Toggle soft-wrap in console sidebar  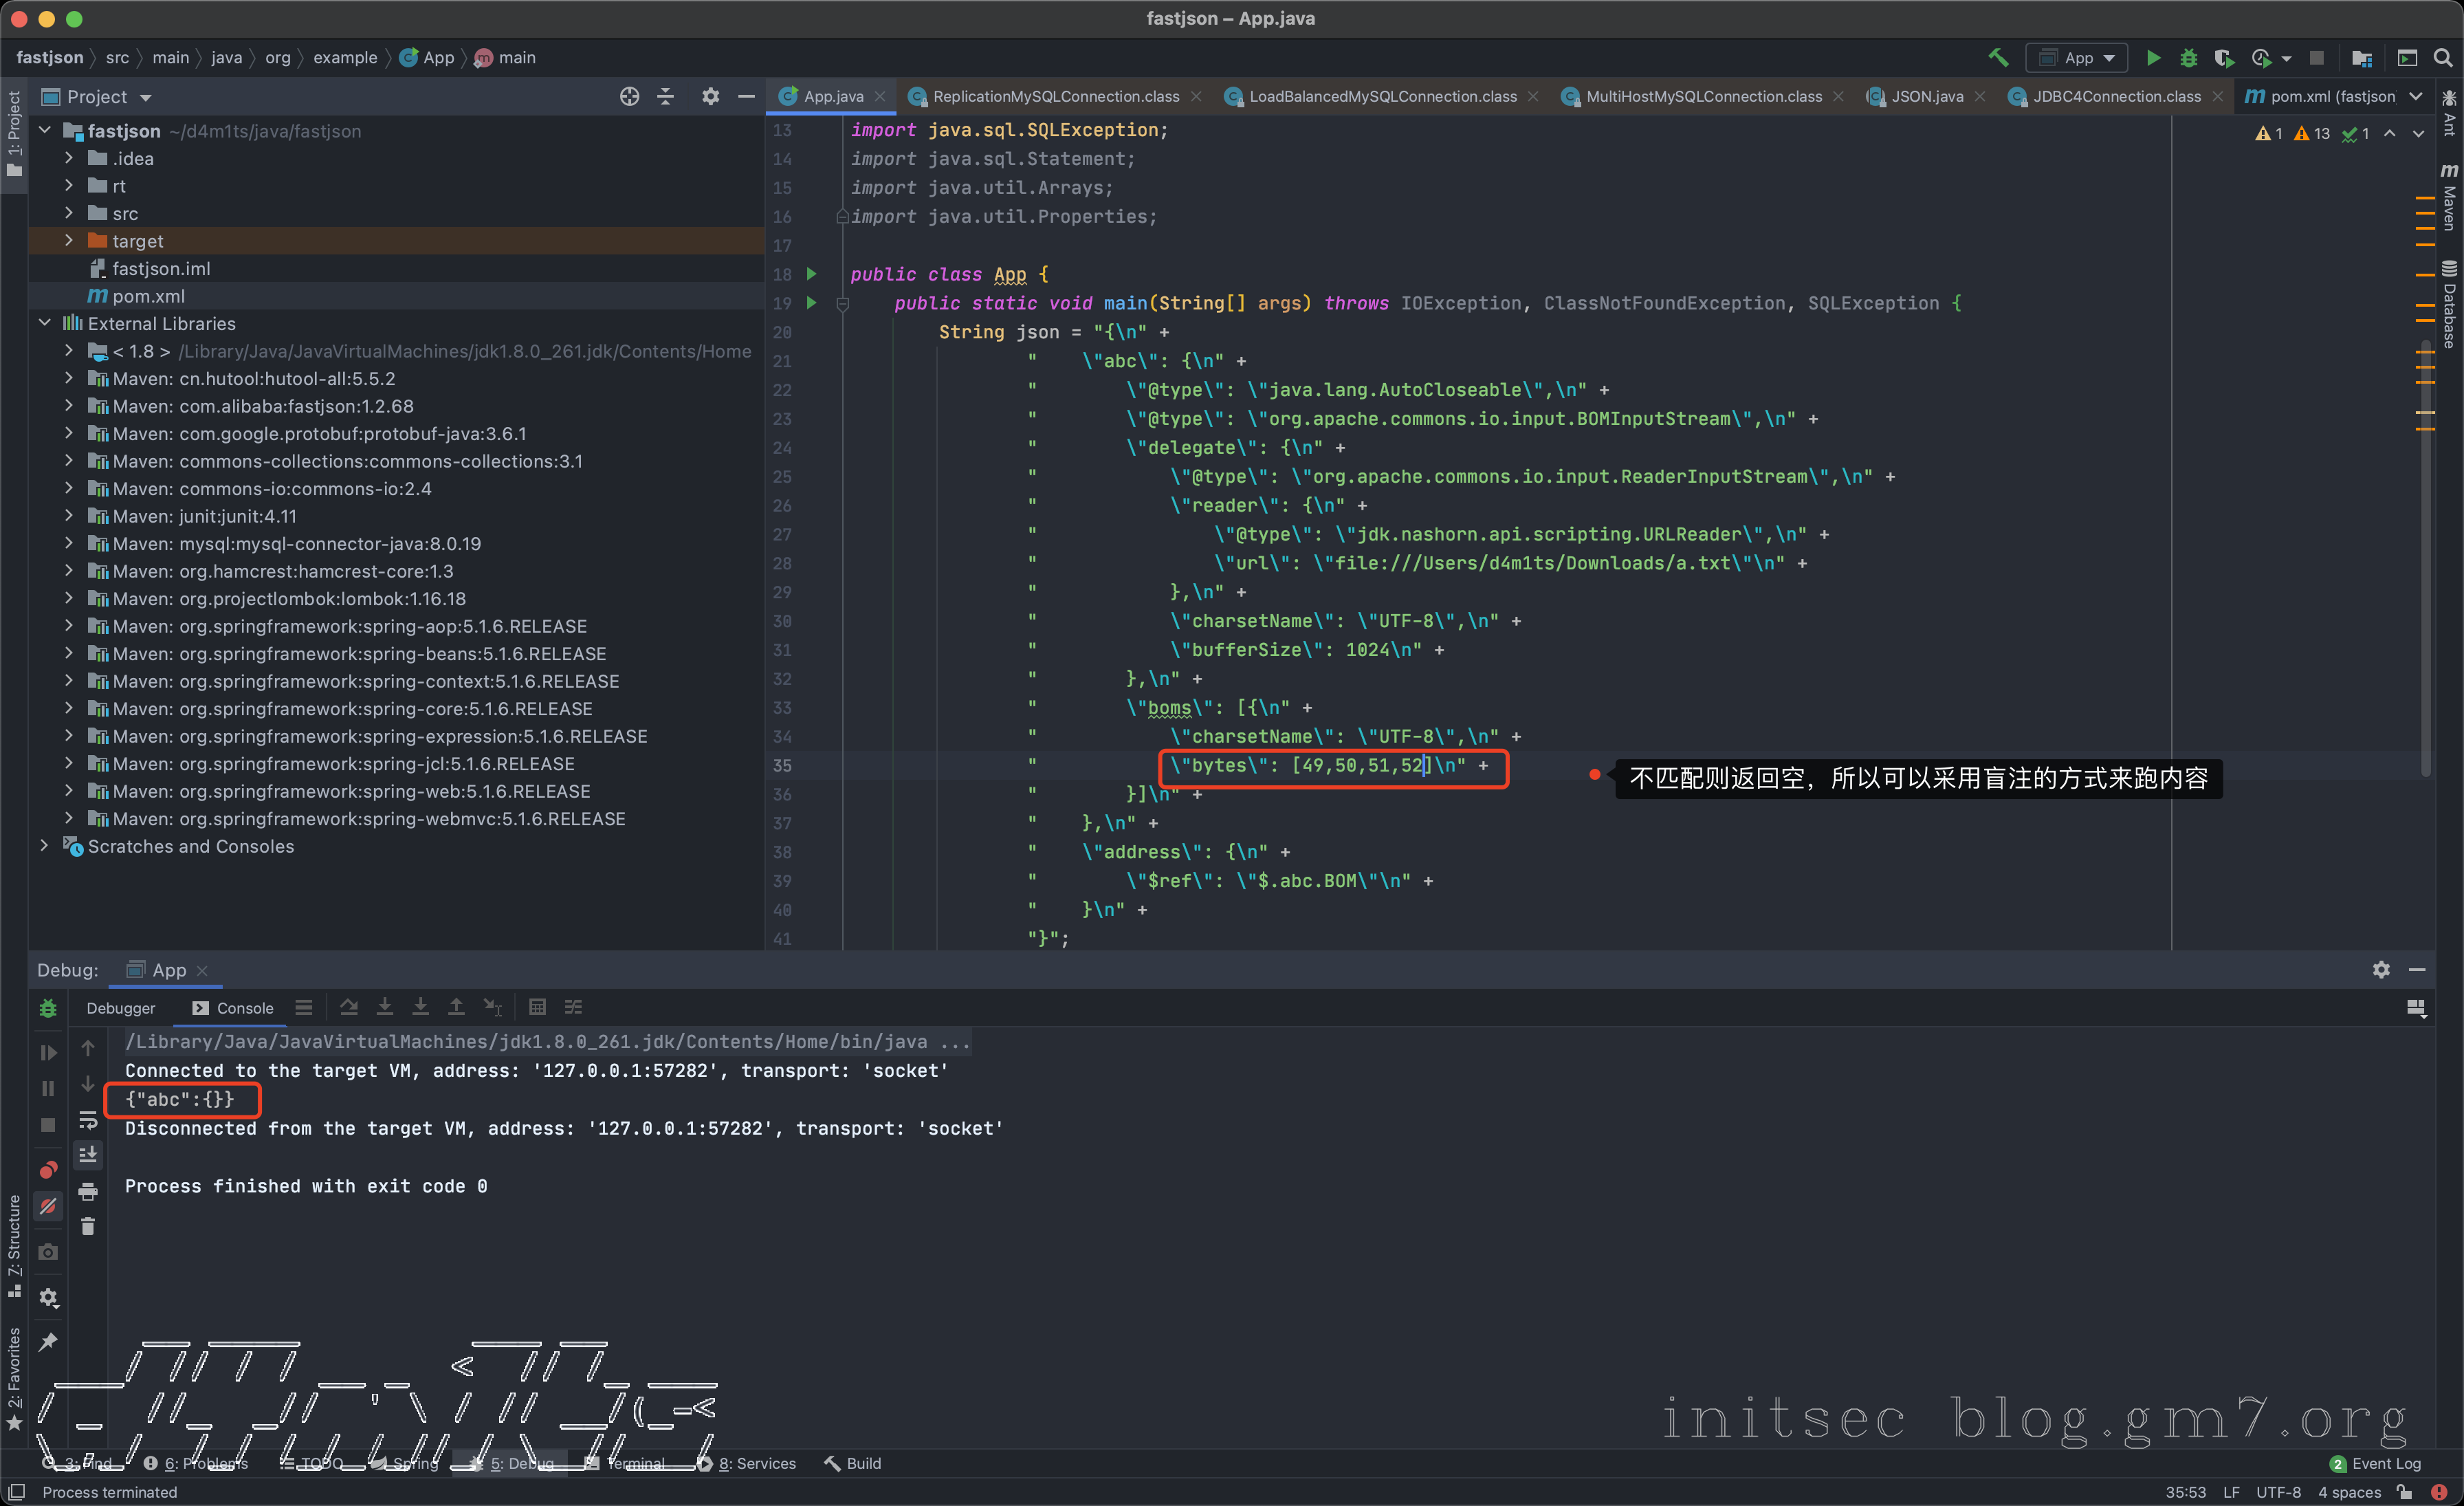[x=88, y=1119]
